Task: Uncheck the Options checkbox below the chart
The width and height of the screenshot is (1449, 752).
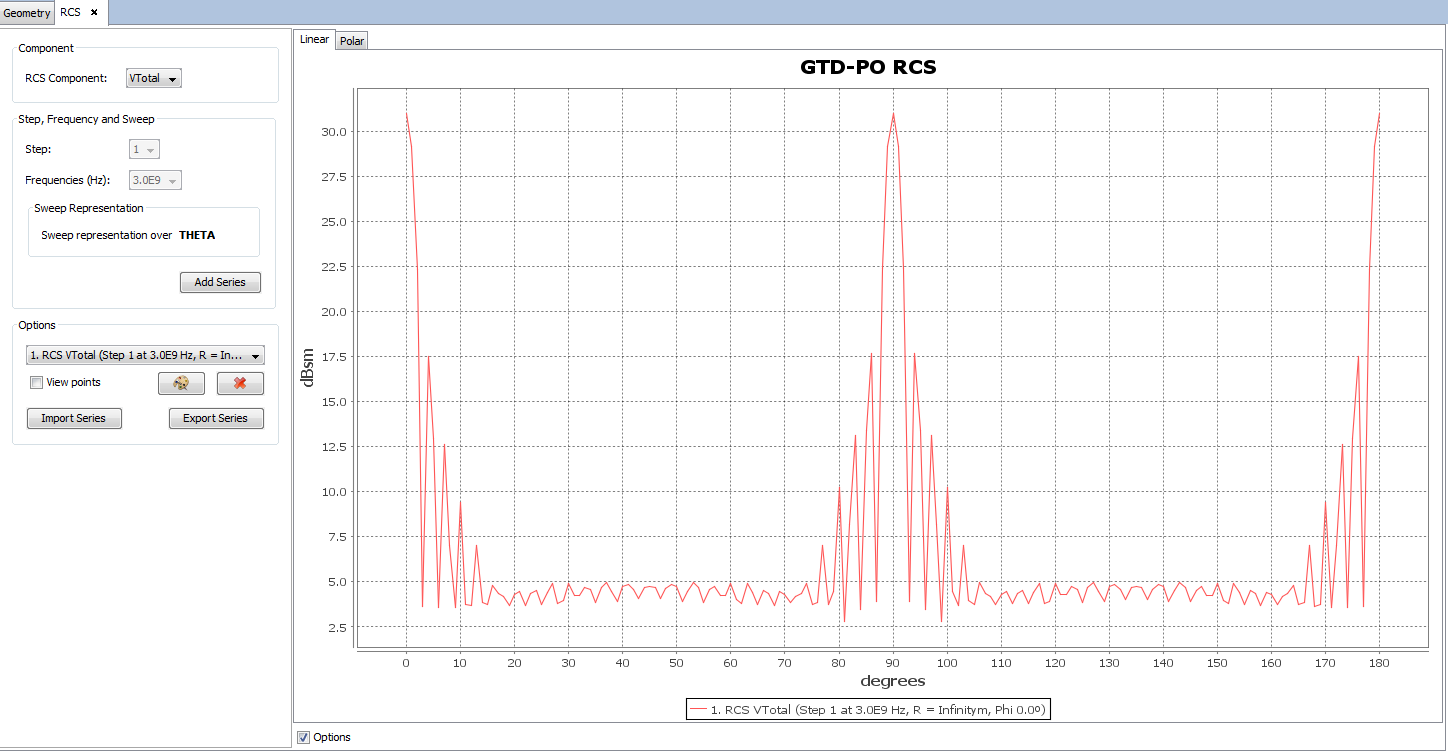Action: (x=304, y=737)
